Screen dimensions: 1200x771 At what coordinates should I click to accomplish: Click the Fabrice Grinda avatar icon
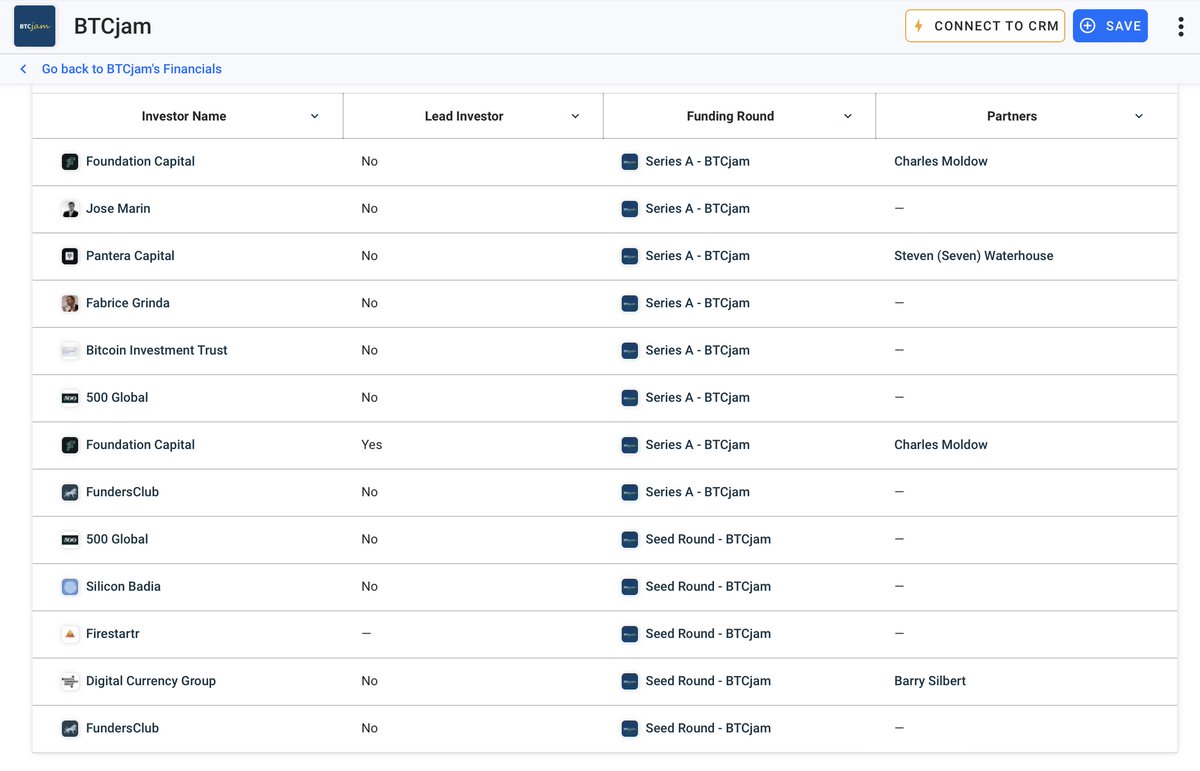[70, 303]
